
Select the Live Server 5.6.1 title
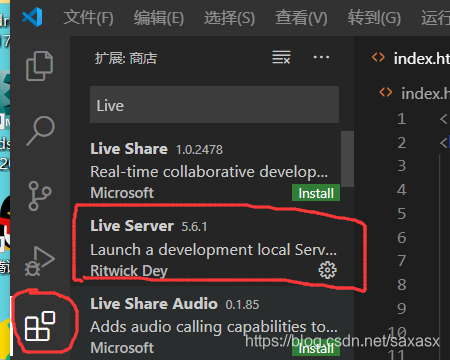click(149, 226)
